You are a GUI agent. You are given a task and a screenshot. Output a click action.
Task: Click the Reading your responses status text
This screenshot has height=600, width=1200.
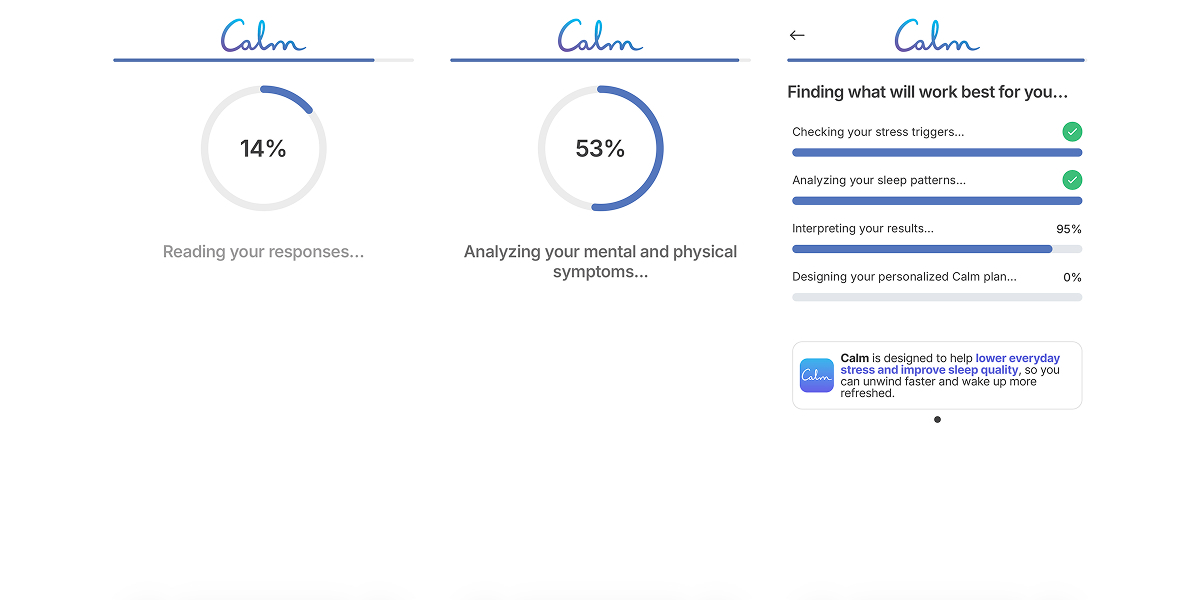click(x=263, y=252)
